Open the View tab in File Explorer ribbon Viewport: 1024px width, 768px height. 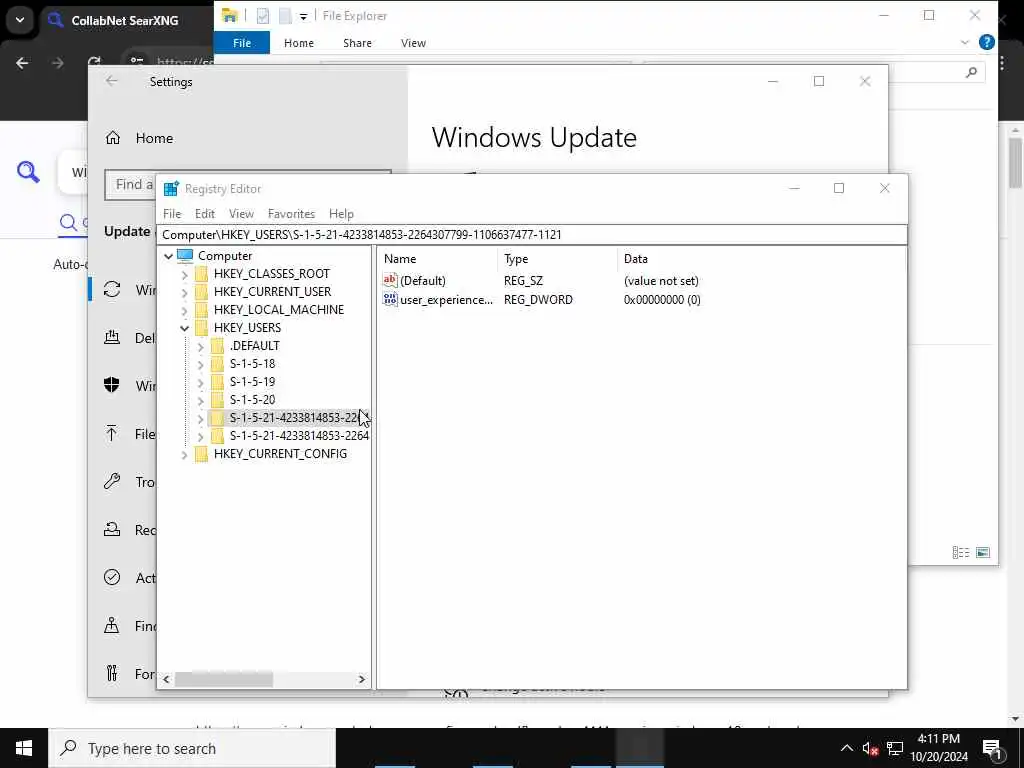[413, 43]
